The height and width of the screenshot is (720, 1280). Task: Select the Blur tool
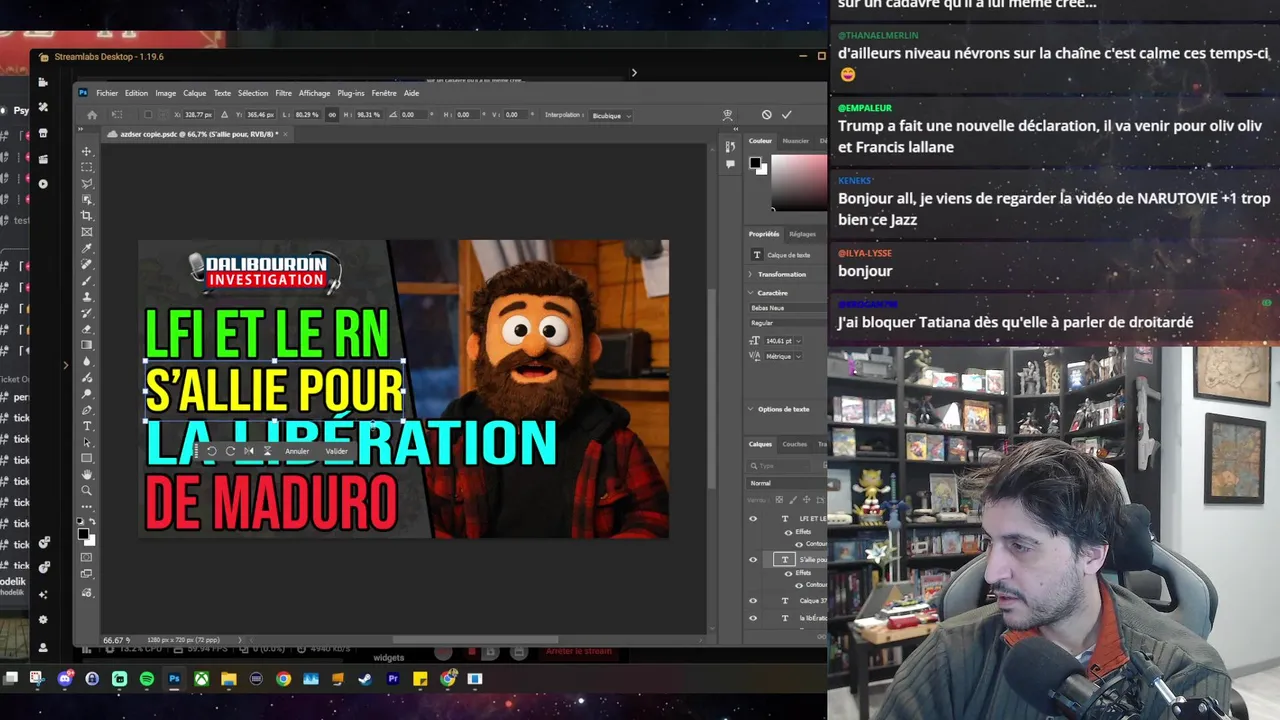(x=87, y=361)
